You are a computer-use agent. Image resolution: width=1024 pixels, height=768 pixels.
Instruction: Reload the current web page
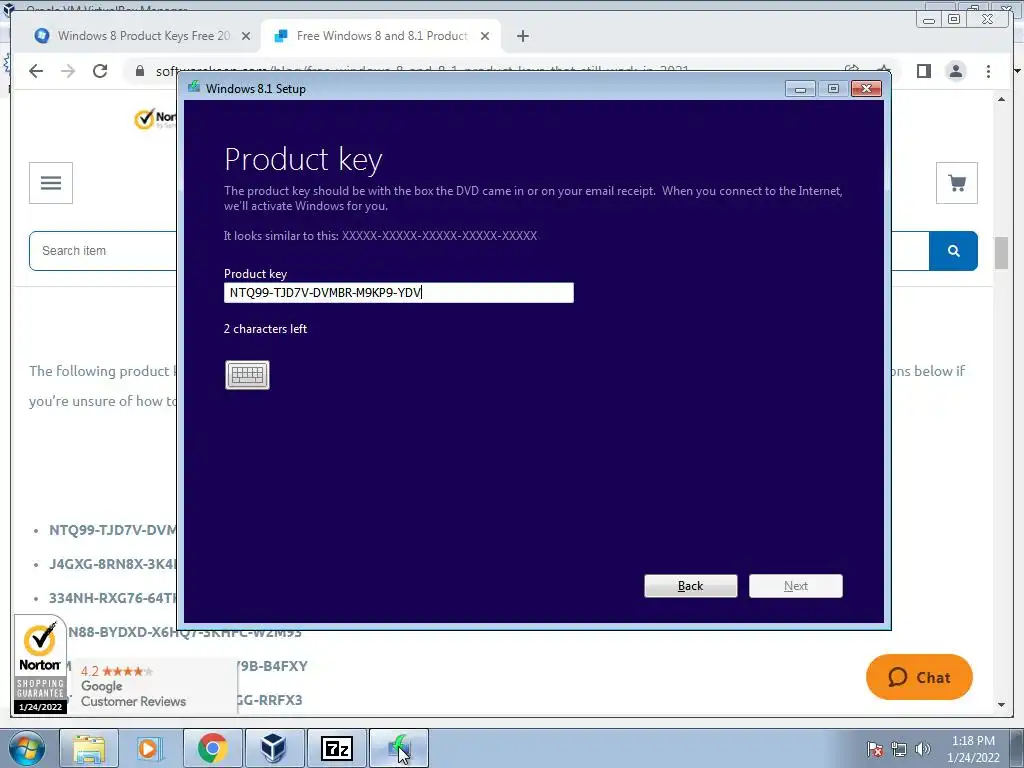coord(100,71)
